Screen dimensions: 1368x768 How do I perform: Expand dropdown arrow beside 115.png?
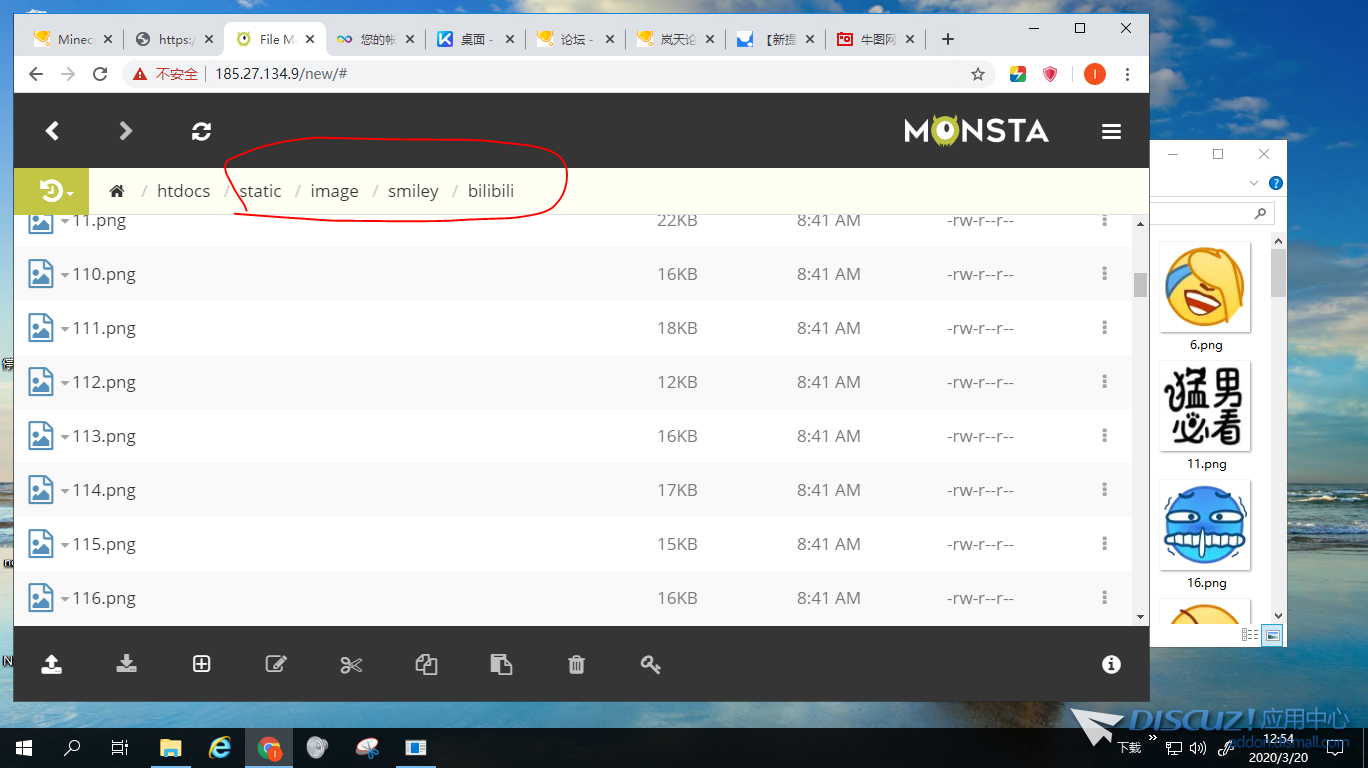65,546
